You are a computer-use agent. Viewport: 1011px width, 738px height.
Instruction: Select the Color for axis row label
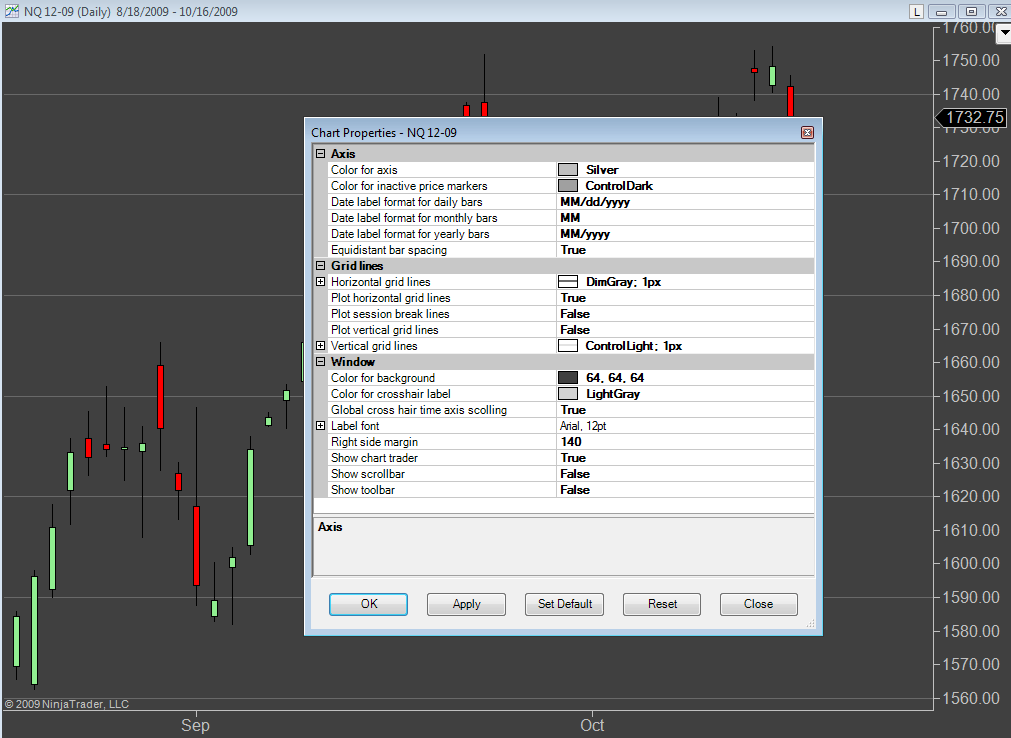[x=364, y=170]
